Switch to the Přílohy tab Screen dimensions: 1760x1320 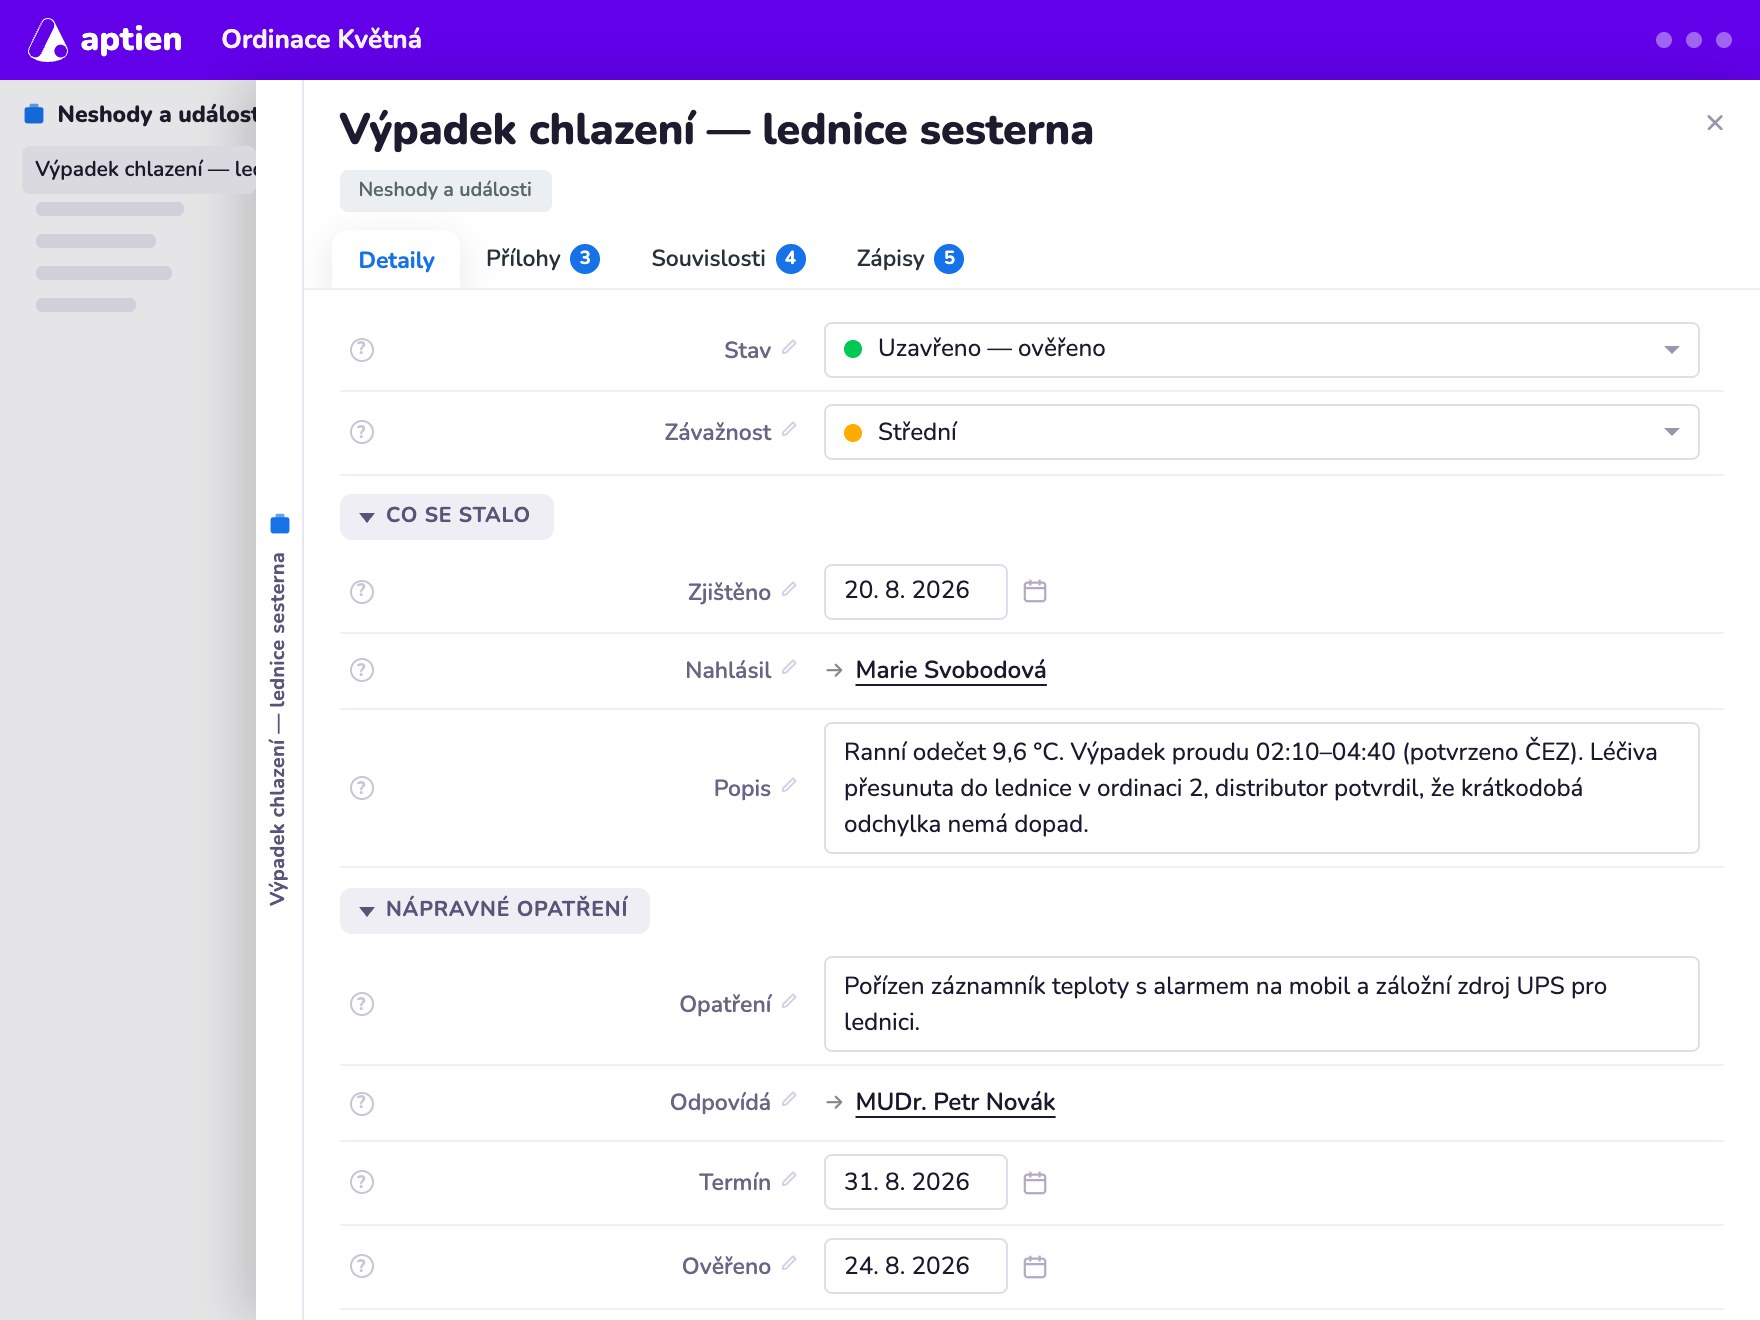pos(542,259)
